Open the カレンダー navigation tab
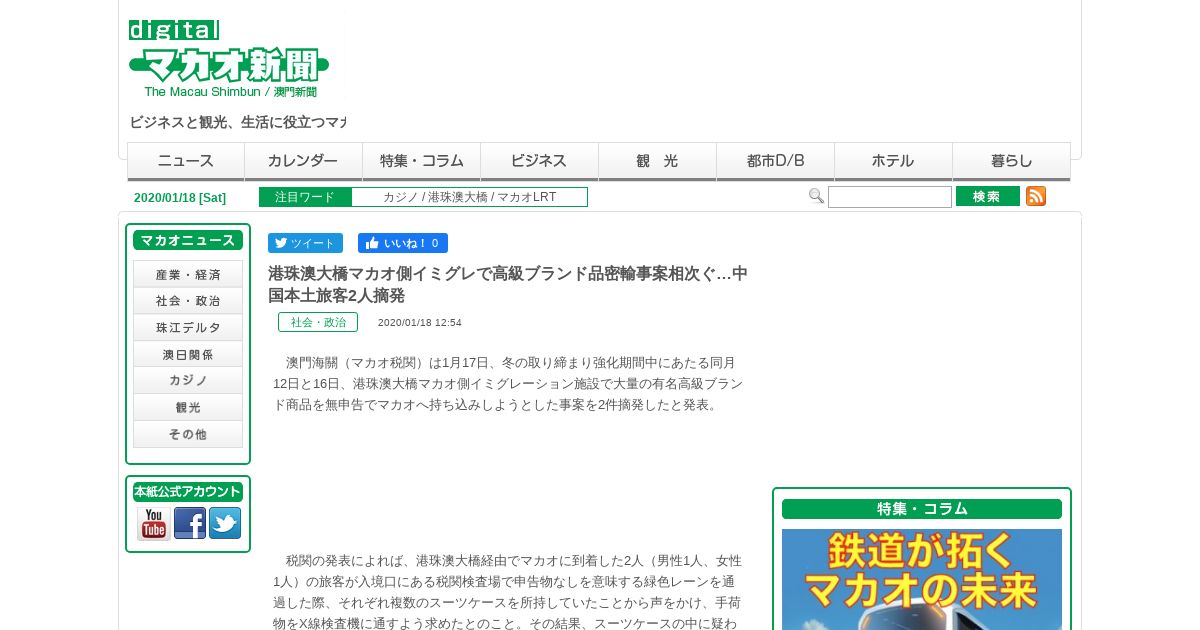The height and width of the screenshot is (630, 1200). coord(304,161)
